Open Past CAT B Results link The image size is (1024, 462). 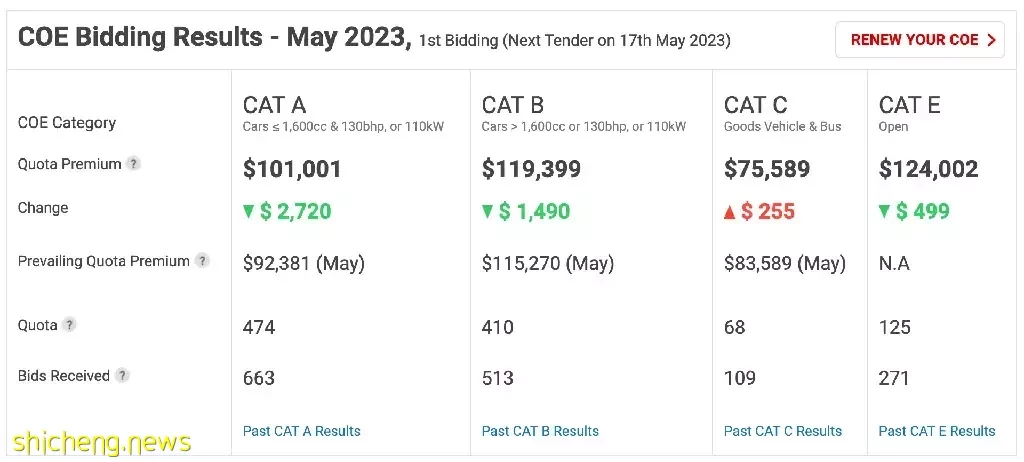coord(540,431)
